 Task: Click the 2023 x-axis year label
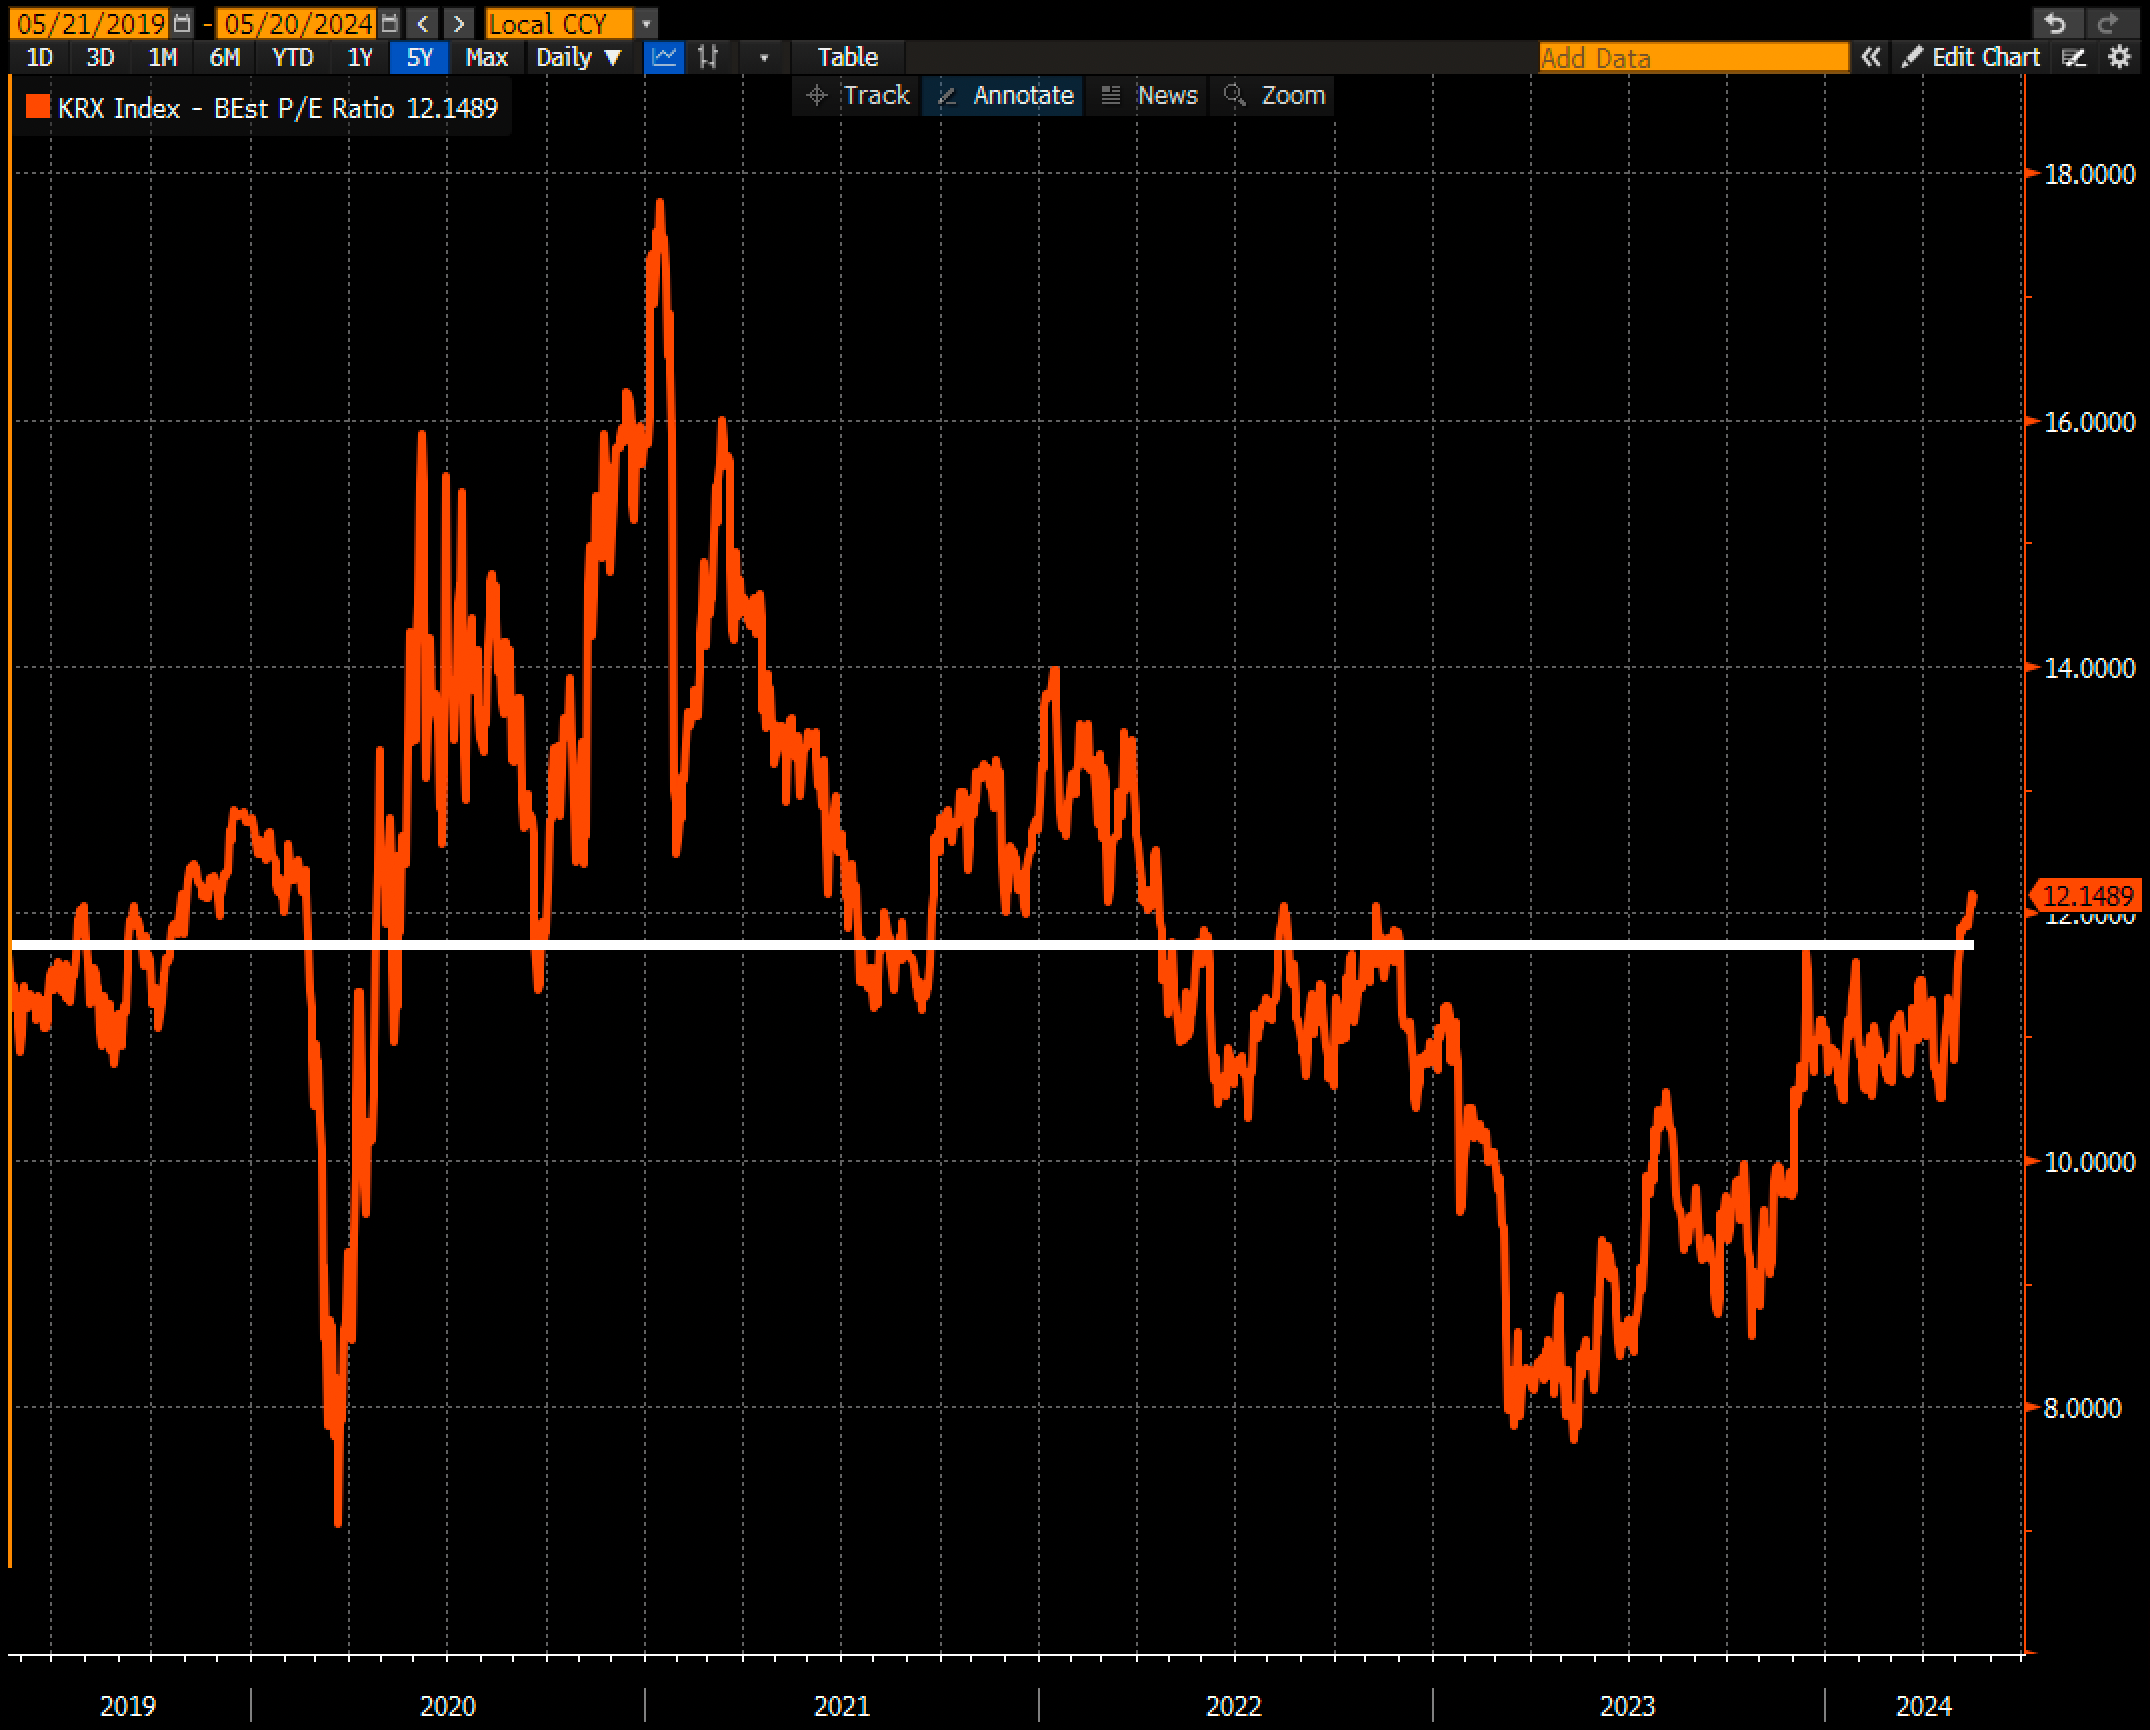pos(1628,1706)
